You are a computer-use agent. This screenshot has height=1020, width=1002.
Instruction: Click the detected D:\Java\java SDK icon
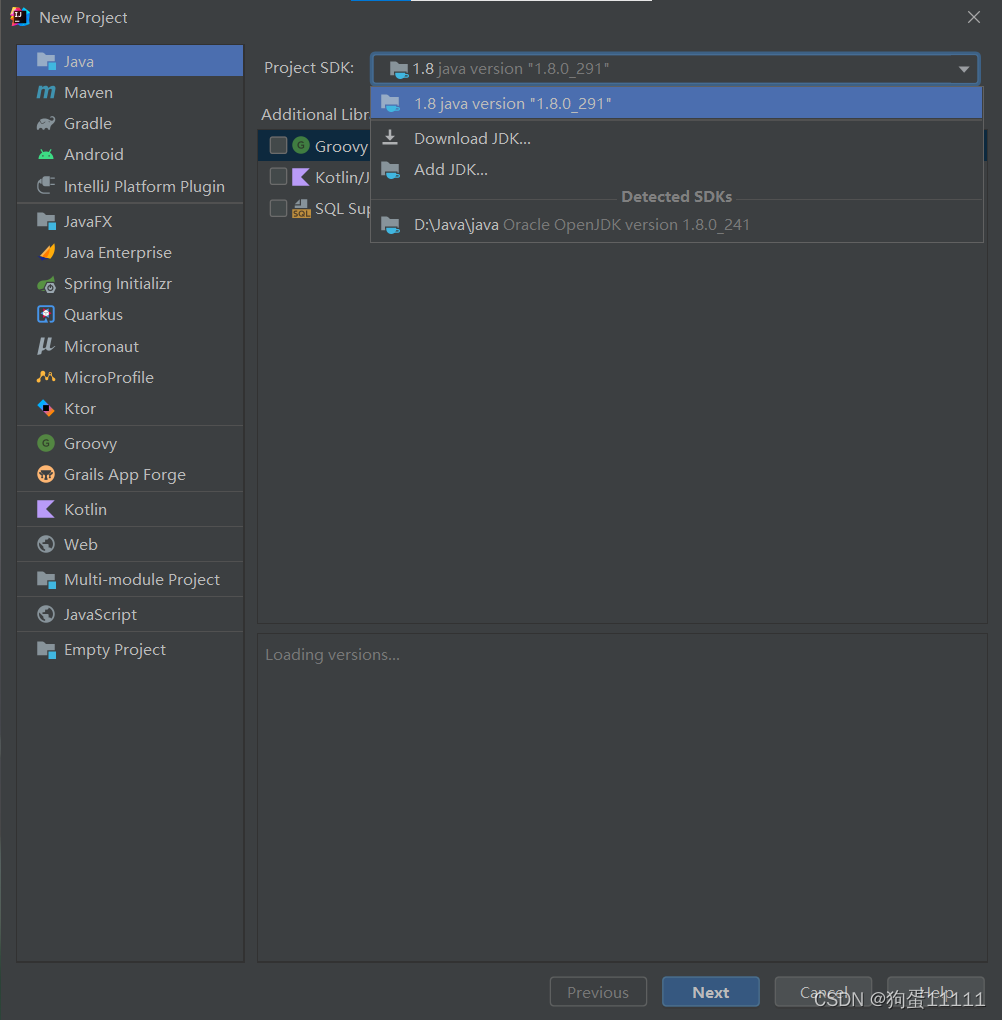390,225
